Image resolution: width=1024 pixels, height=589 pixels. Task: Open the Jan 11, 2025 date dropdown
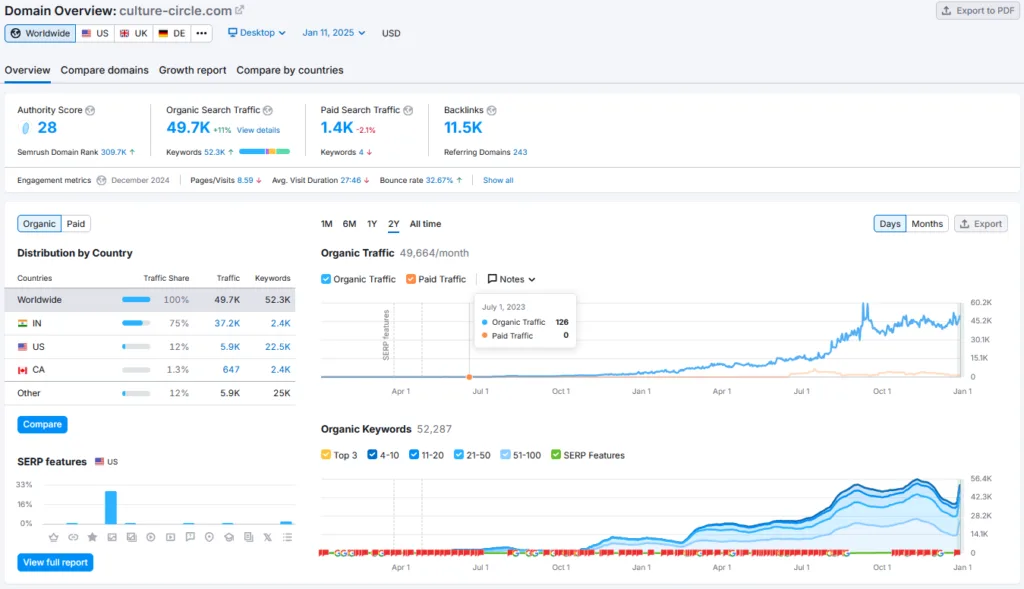click(x=334, y=33)
